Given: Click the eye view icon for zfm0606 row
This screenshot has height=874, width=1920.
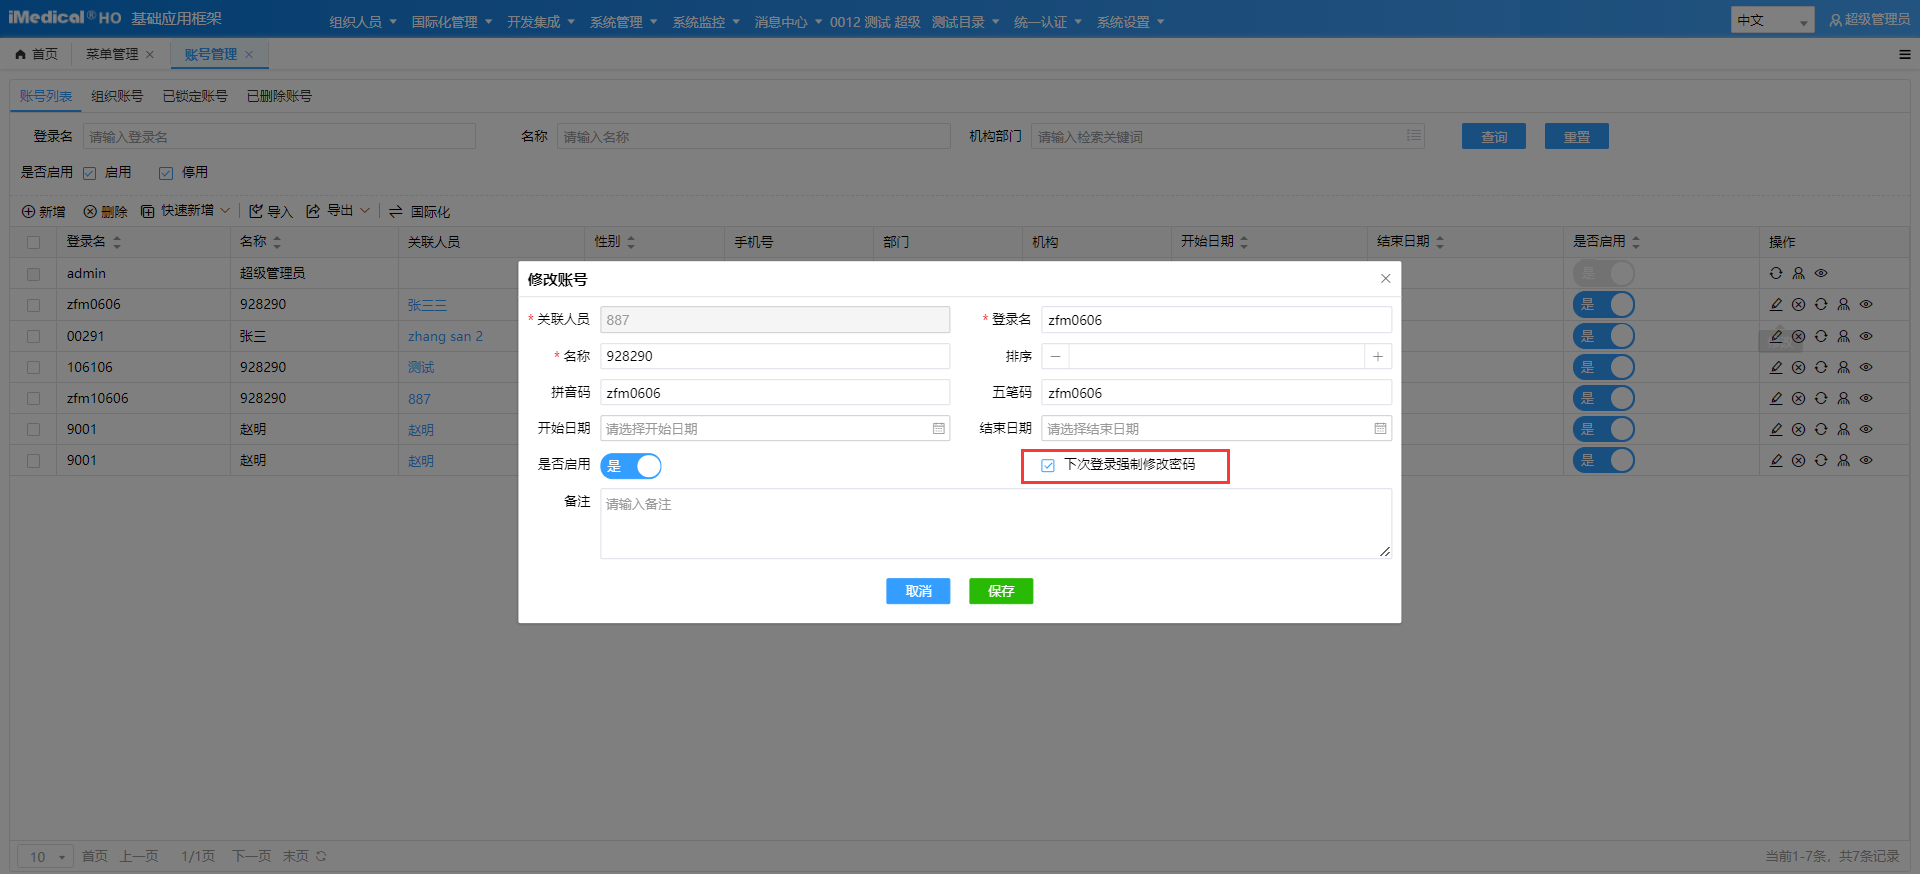Looking at the screenshot, I should coord(1866,304).
